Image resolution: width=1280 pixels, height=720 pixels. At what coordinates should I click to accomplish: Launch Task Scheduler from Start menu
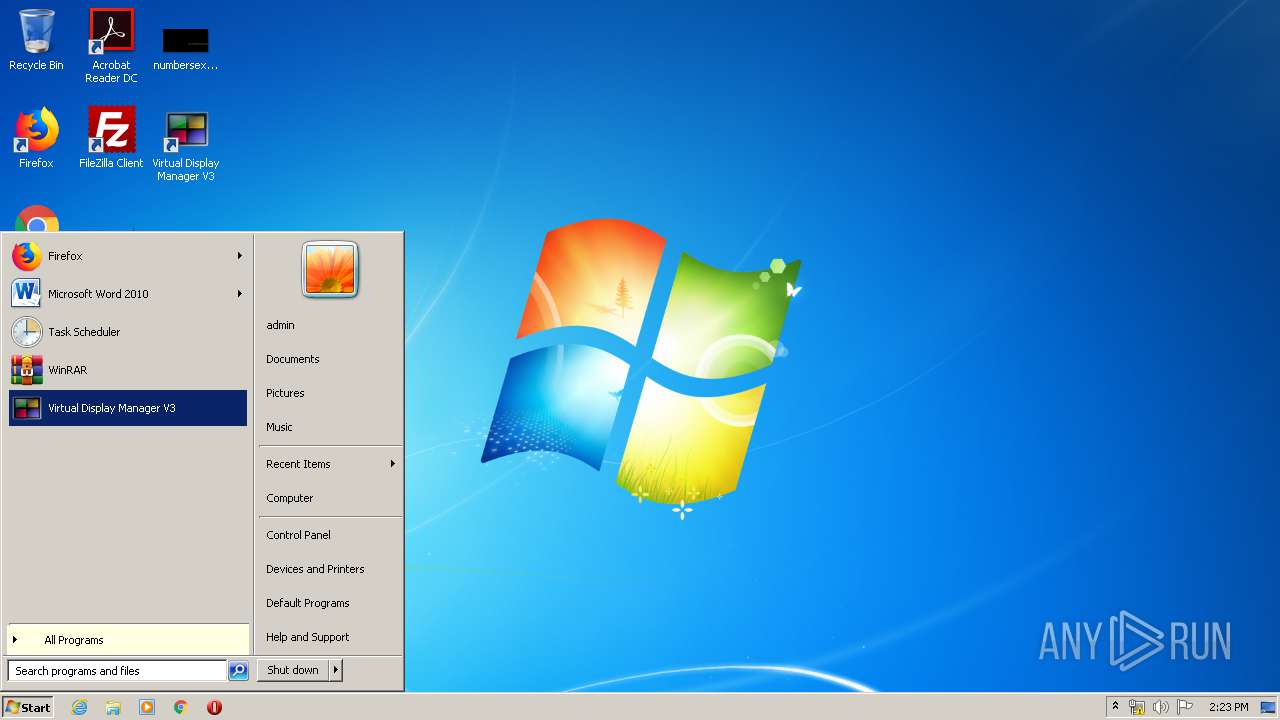(127, 332)
